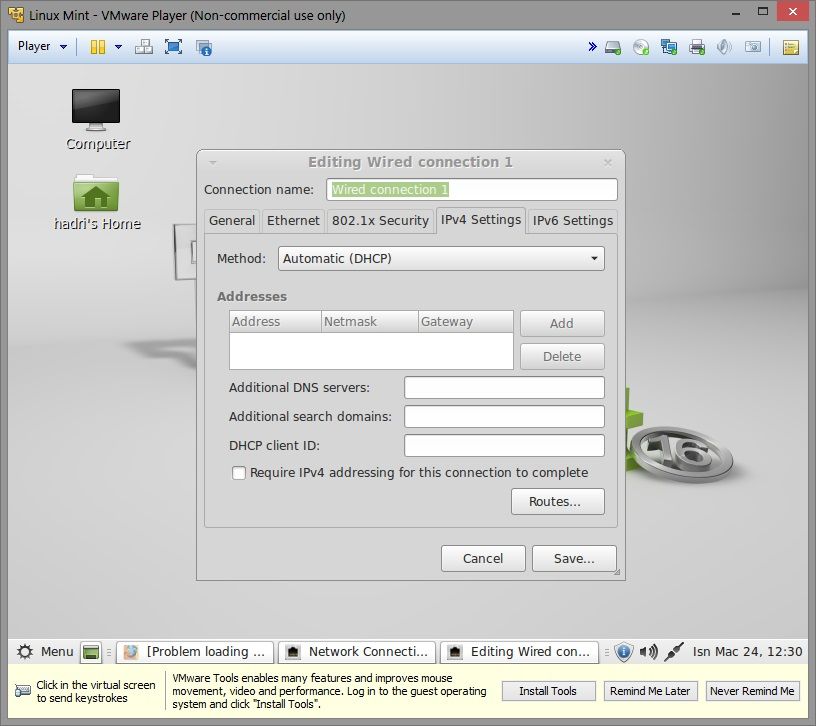The height and width of the screenshot is (726, 816).
Task: Click the Add address button
Action: pos(562,324)
